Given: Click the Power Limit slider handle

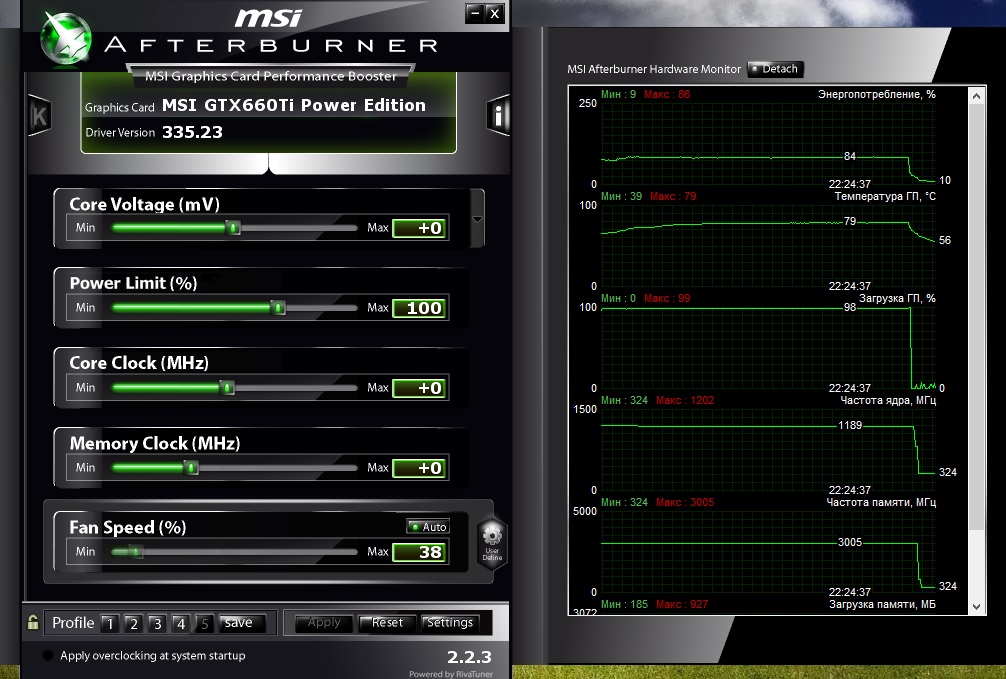Looking at the screenshot, I should pyautogui.click(x=279, y=308).
